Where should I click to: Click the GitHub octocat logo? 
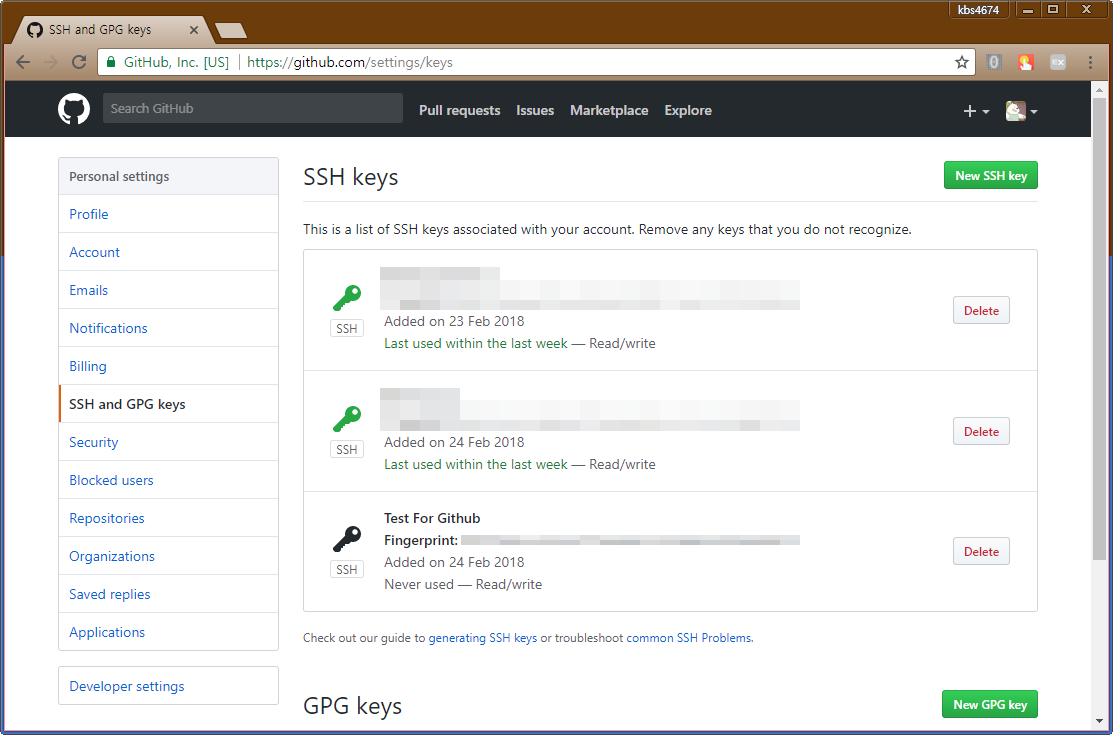click(74, 109)
